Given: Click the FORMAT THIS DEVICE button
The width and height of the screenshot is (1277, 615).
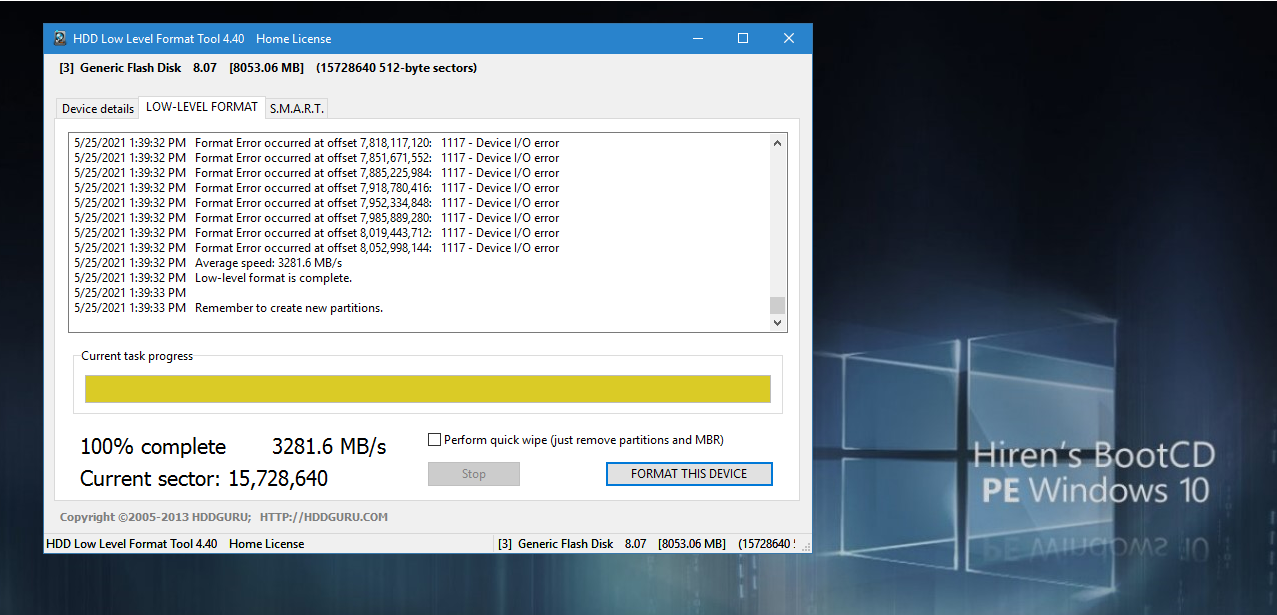Looking at the screenshot, I should click(x=689, y=474).
